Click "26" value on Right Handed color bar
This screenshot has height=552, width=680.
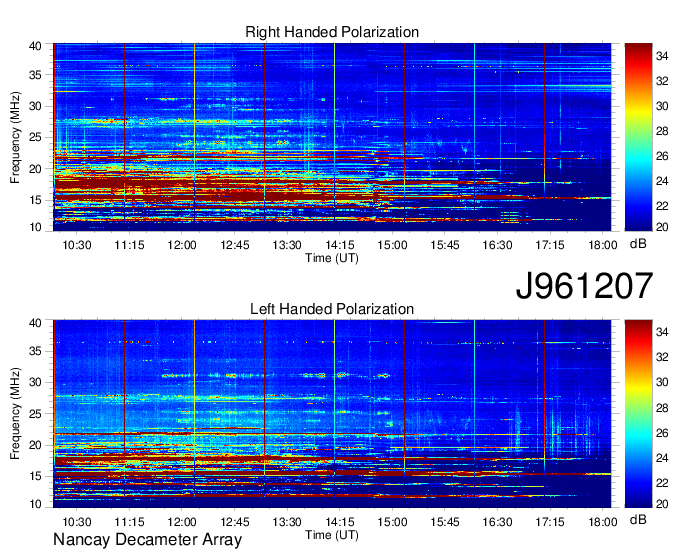pyautogui.click(x=662, y=156)
